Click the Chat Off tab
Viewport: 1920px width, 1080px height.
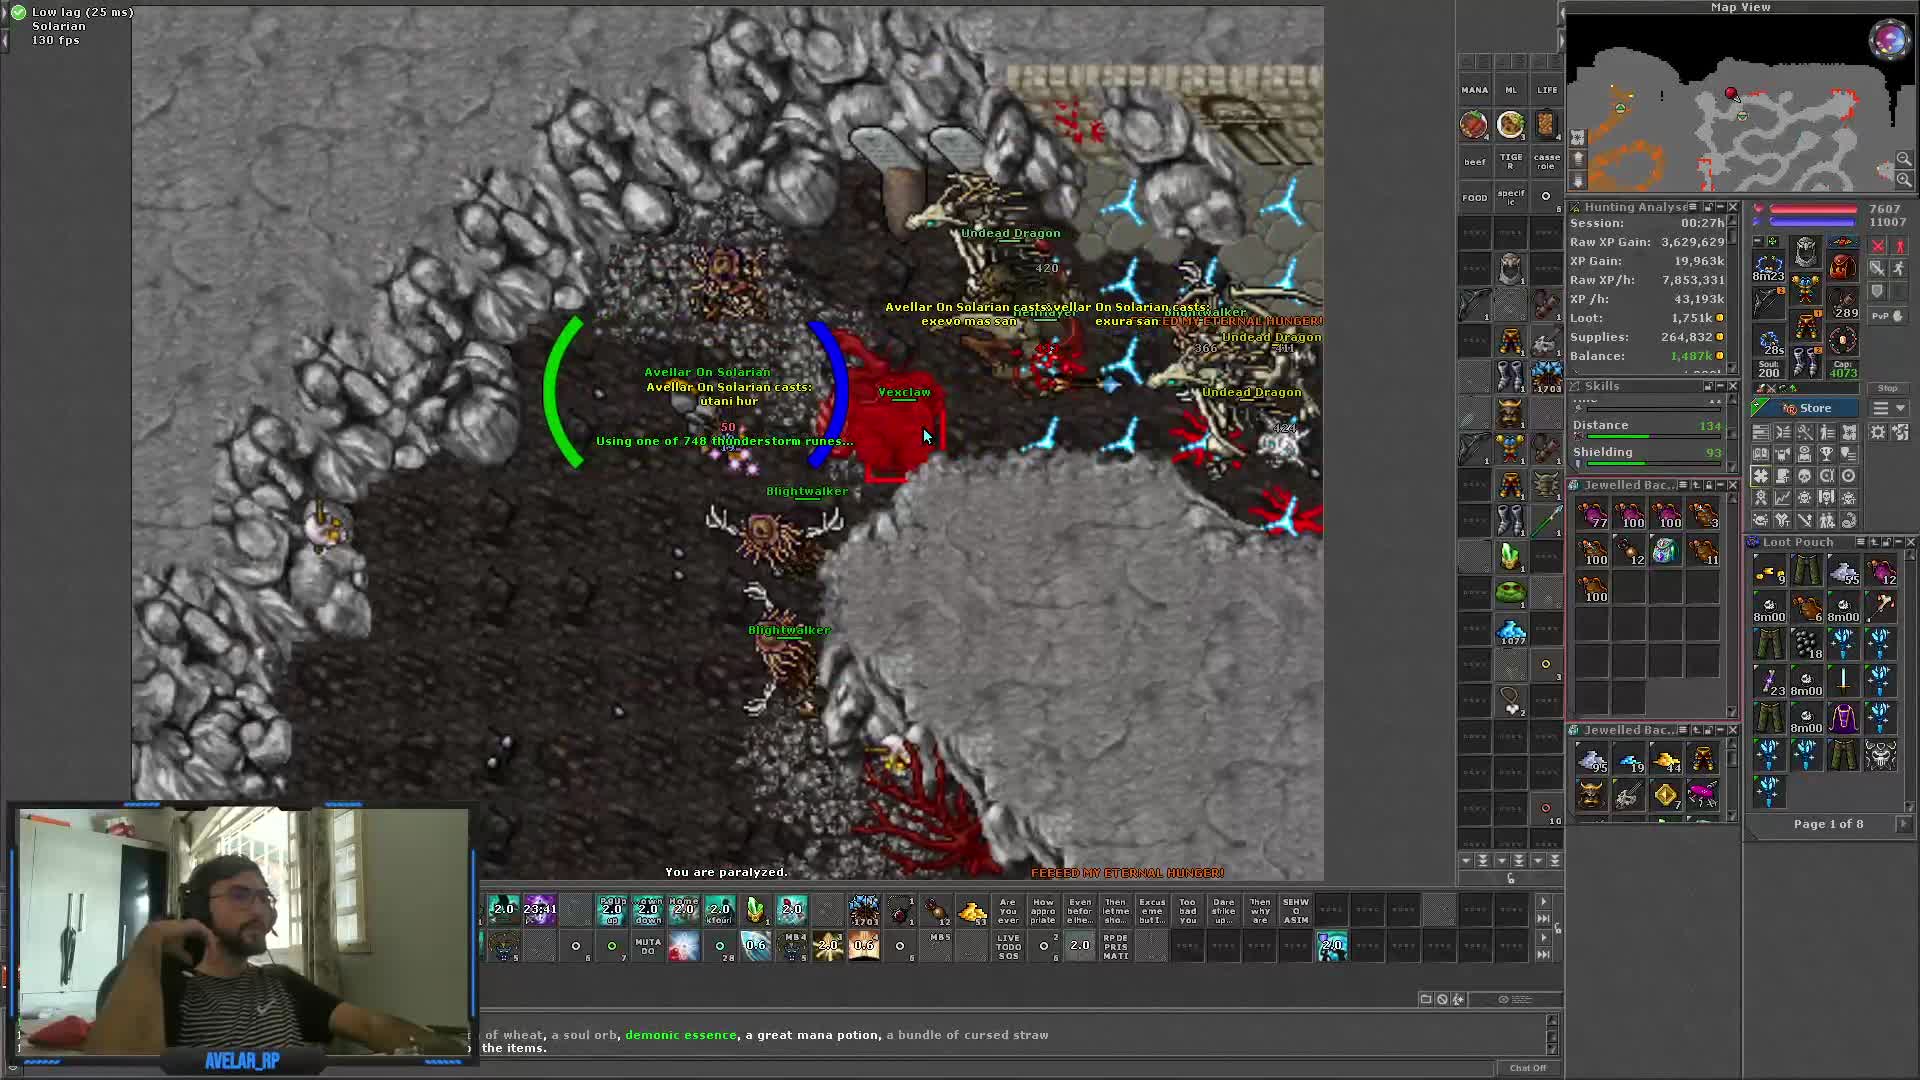point(1527,1068)
